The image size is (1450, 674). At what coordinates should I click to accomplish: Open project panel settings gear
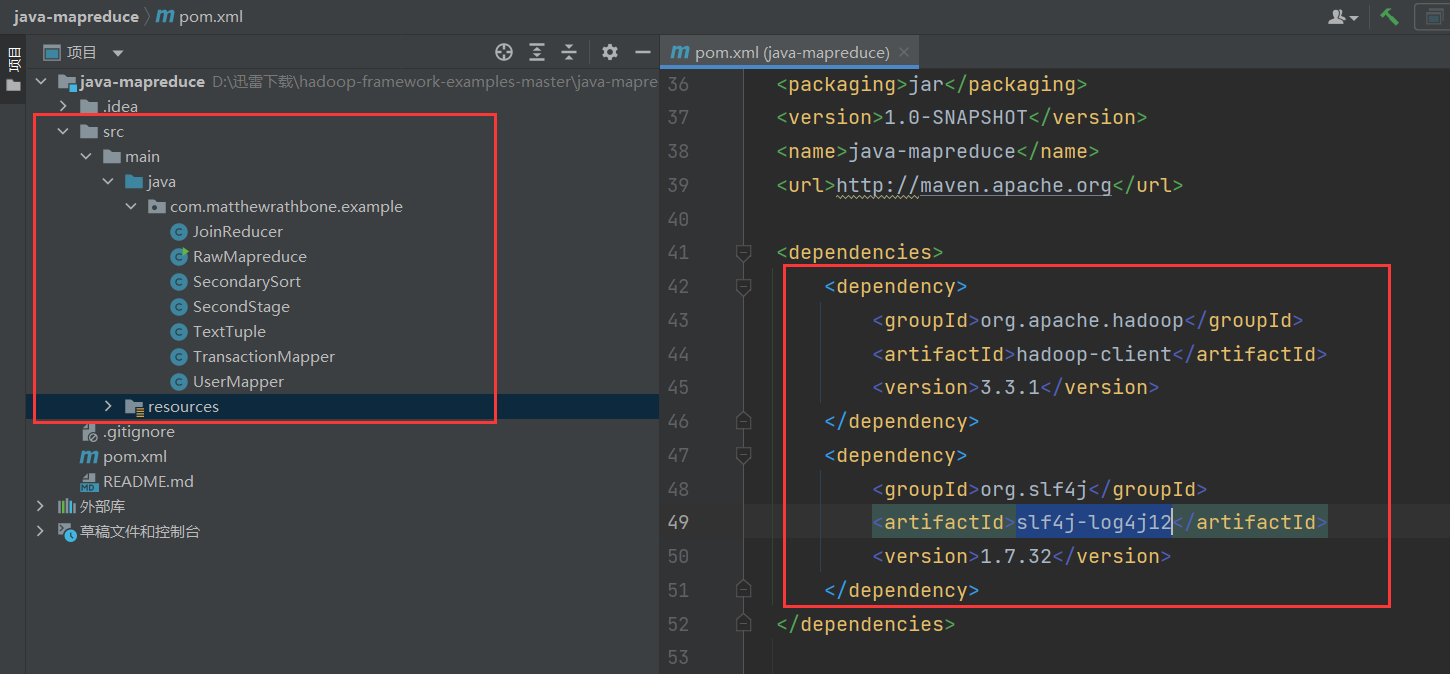coord(610,52)
